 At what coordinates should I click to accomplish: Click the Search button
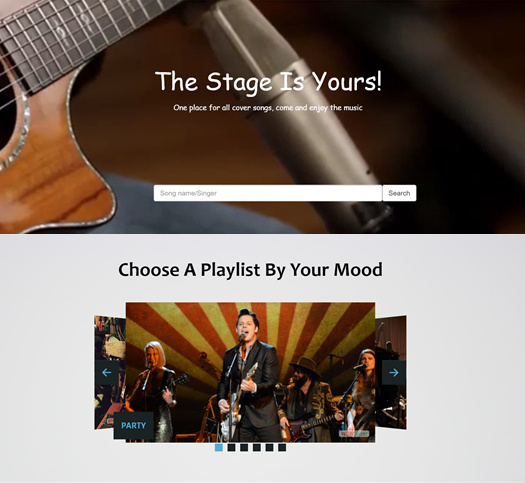(x=399, y=193)
